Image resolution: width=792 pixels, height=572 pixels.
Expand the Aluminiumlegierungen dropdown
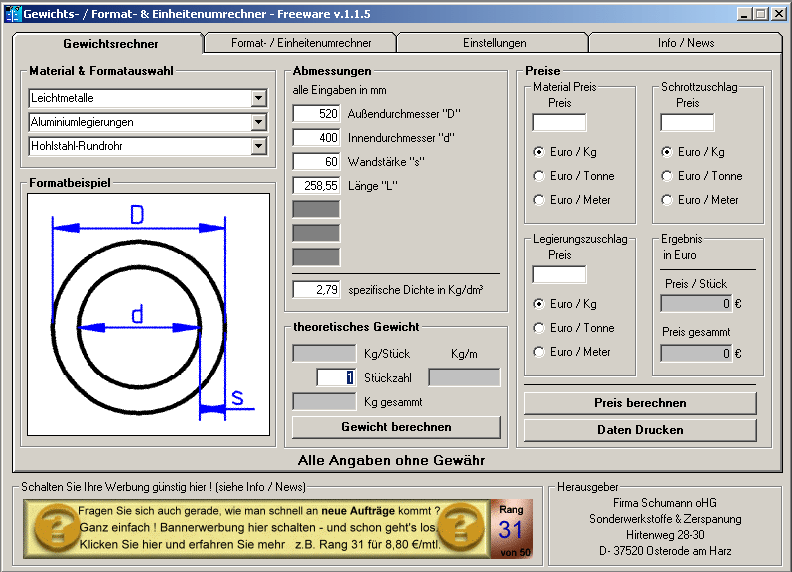(259, 122)
